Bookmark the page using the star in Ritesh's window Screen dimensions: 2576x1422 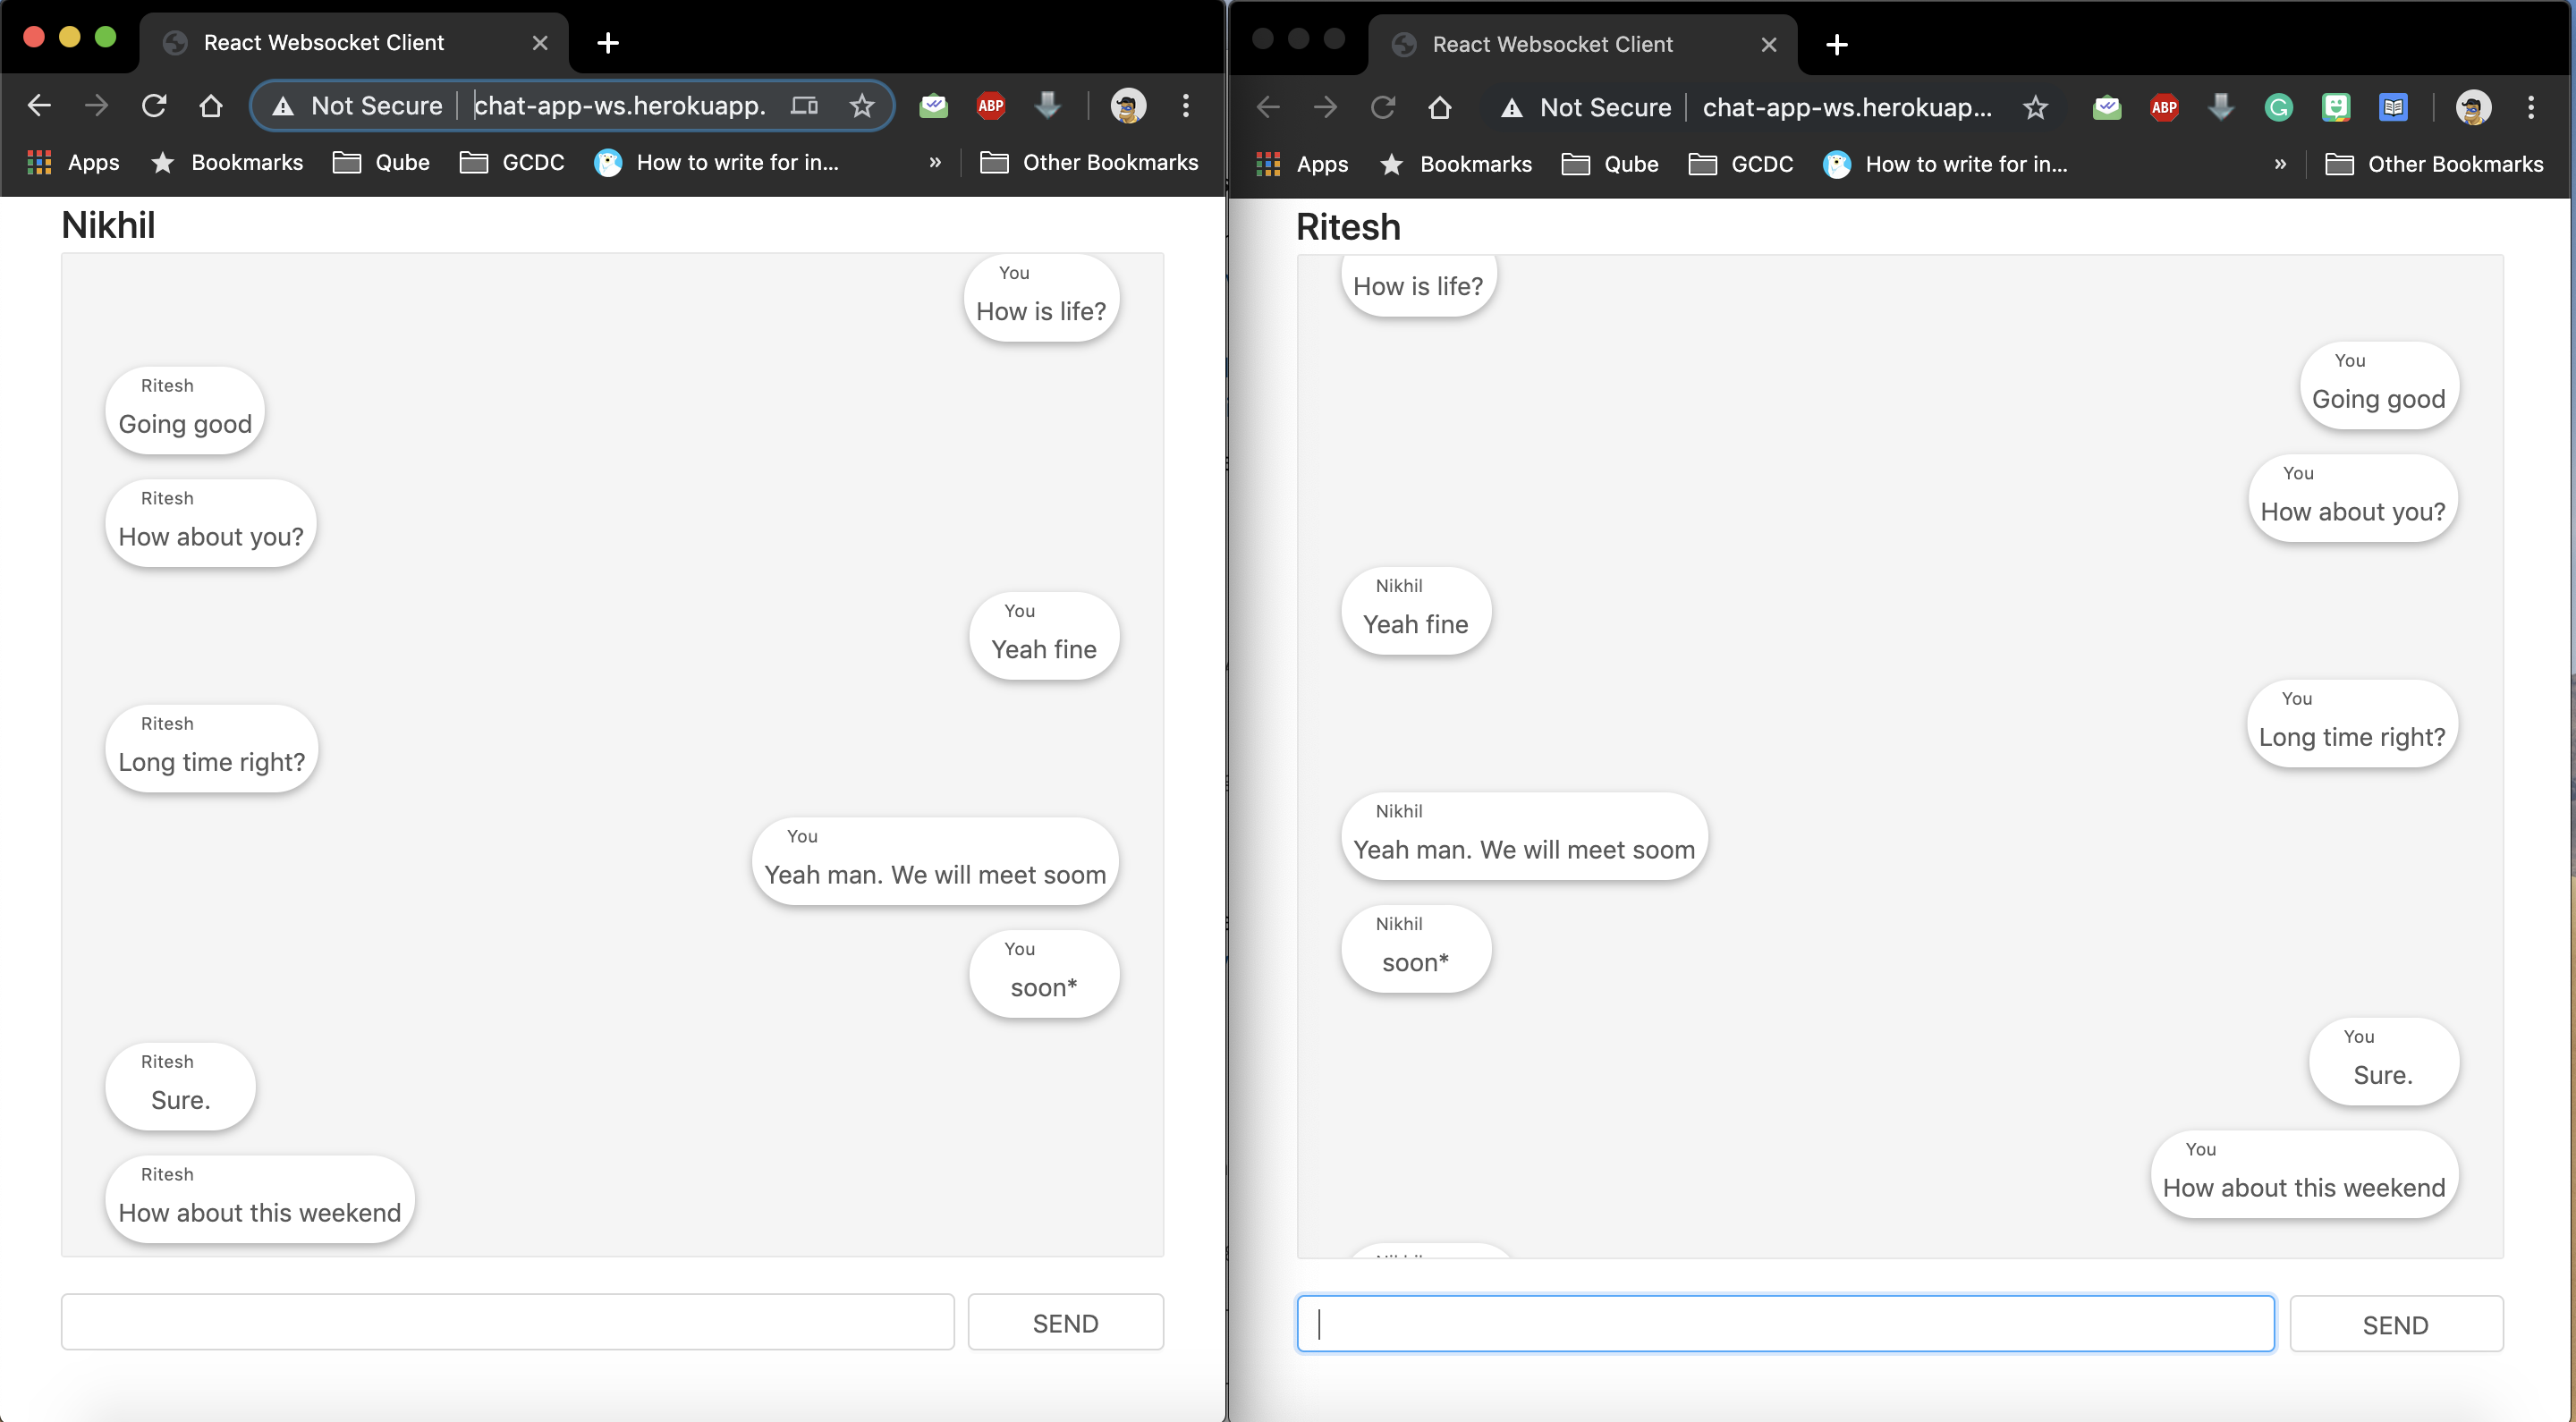pos(2036,107)
